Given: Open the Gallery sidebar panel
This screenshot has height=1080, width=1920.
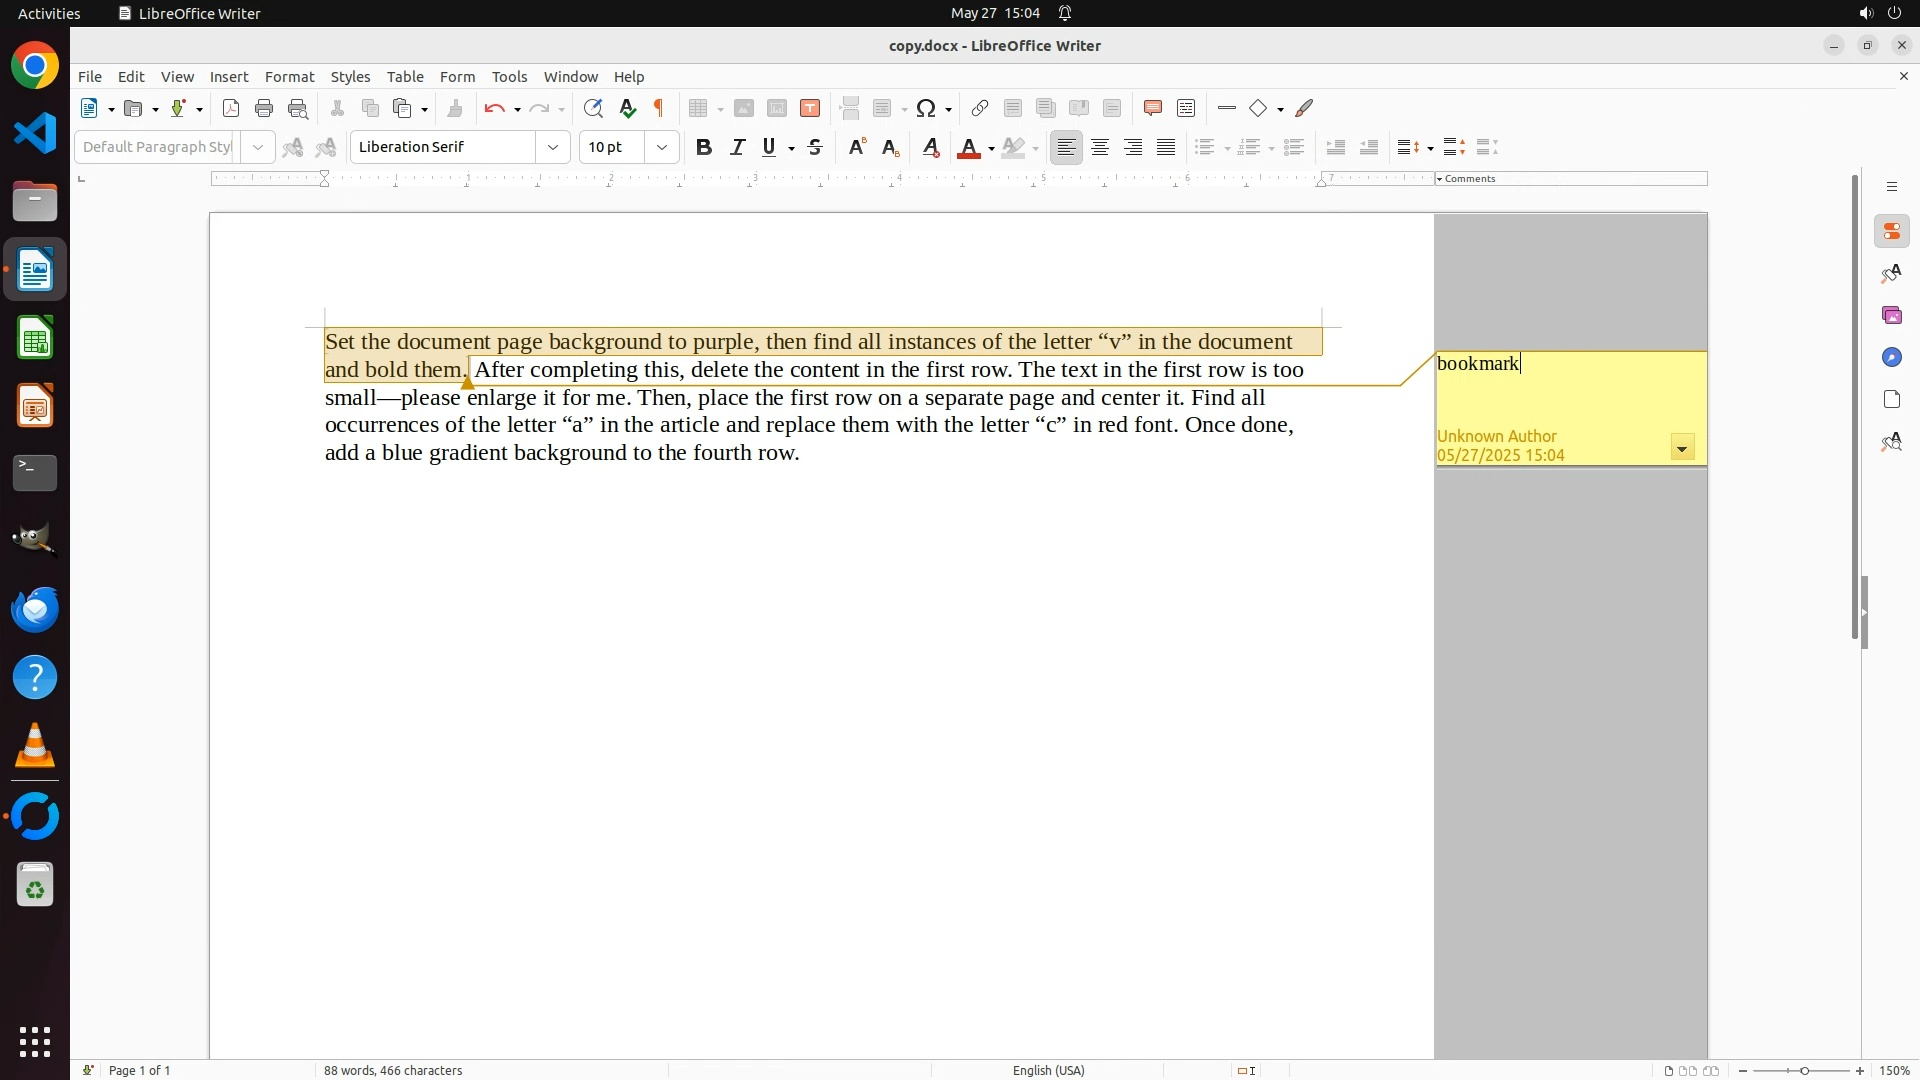Looking at the screenshot, I should point(1891,315).
